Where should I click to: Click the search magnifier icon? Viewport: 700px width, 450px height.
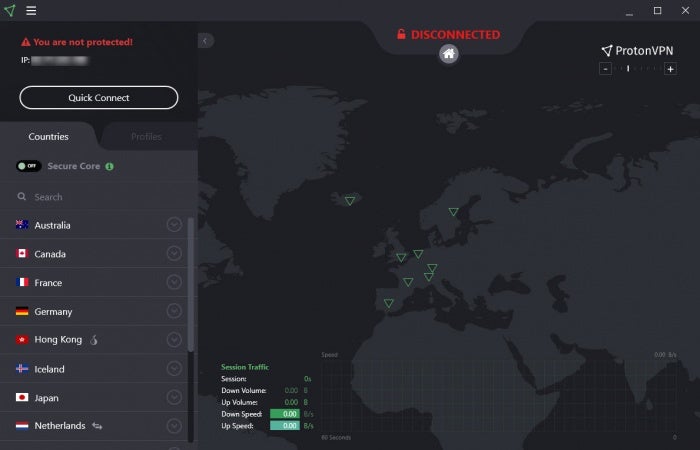coord(21,196)
